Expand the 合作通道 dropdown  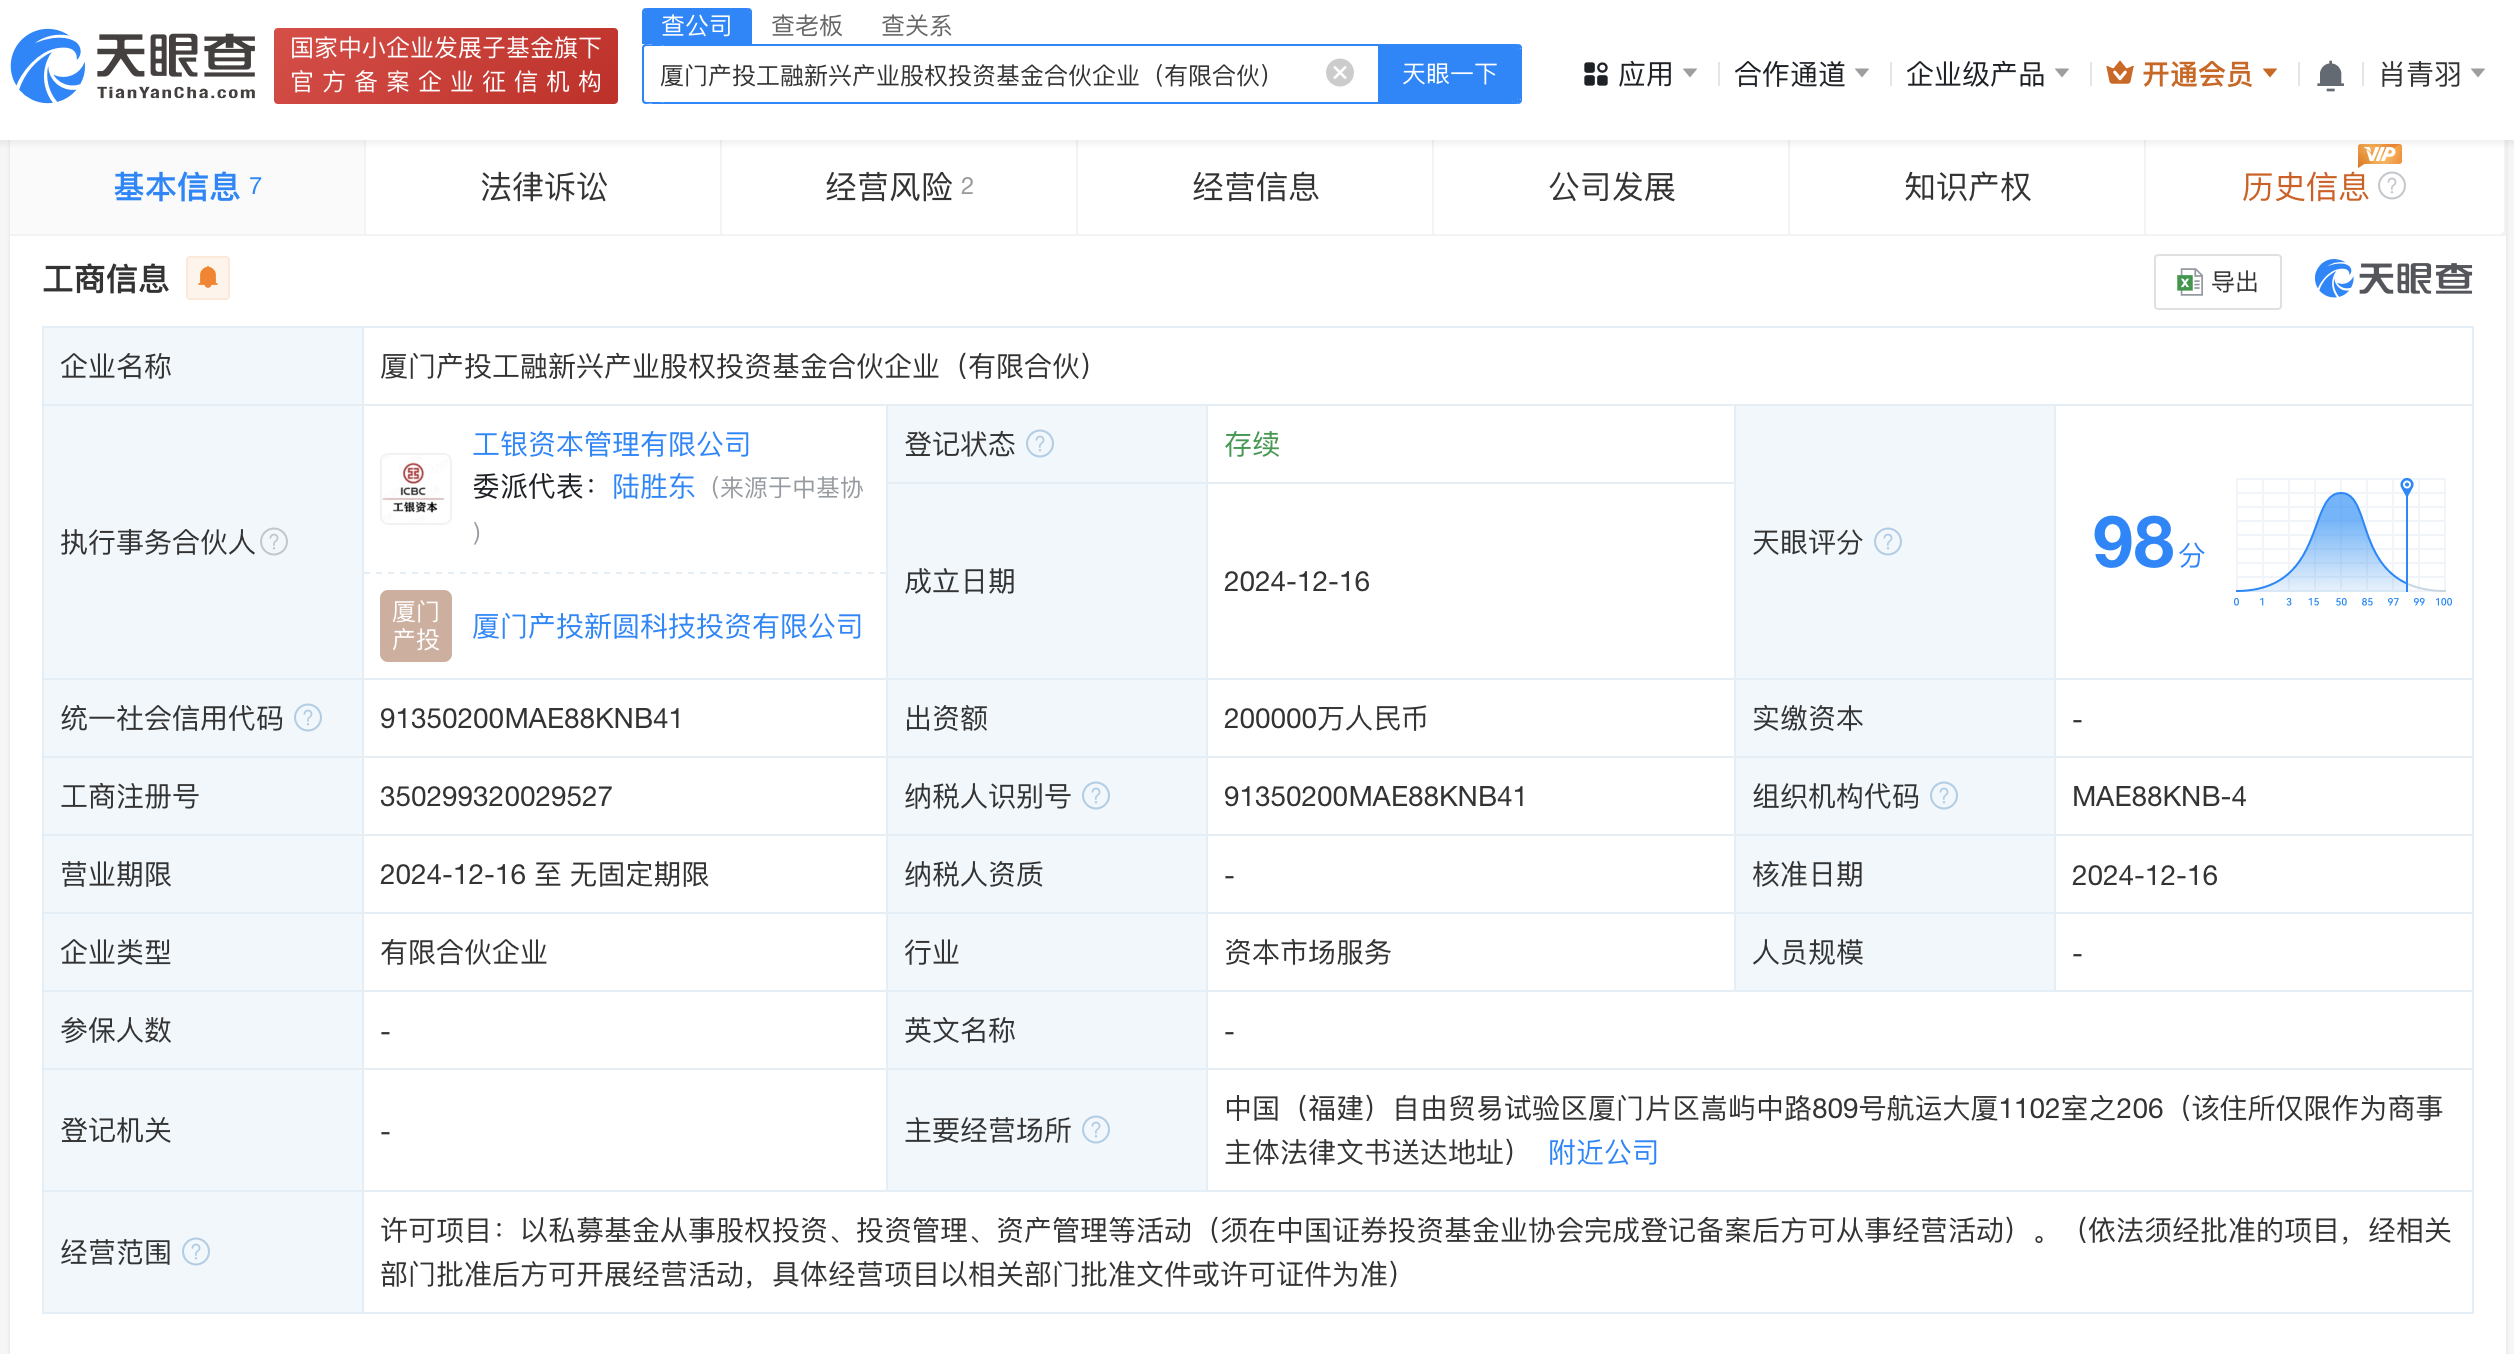click(1800, 74)
